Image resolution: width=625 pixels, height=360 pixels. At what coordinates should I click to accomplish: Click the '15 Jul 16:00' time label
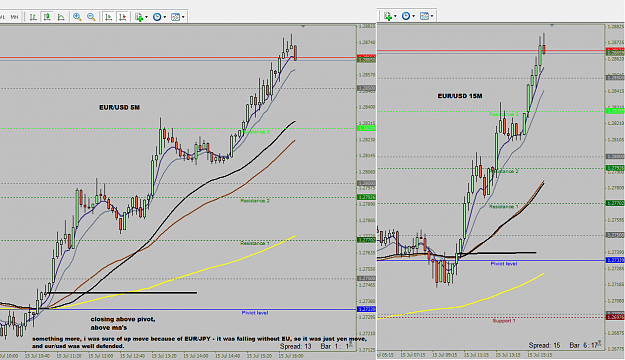(x=291, y=356)
